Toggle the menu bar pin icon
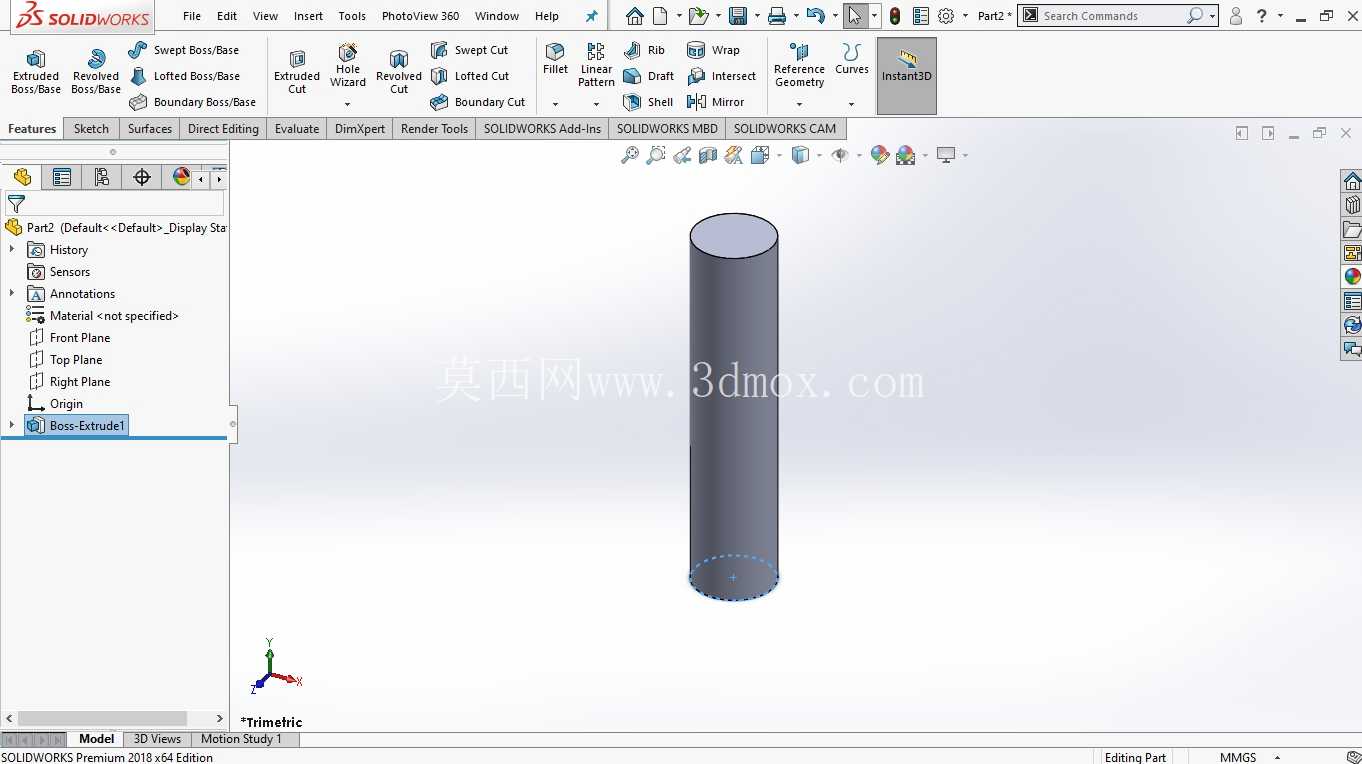This screenshot has width=1362, height=764. (x=591, y=16)
